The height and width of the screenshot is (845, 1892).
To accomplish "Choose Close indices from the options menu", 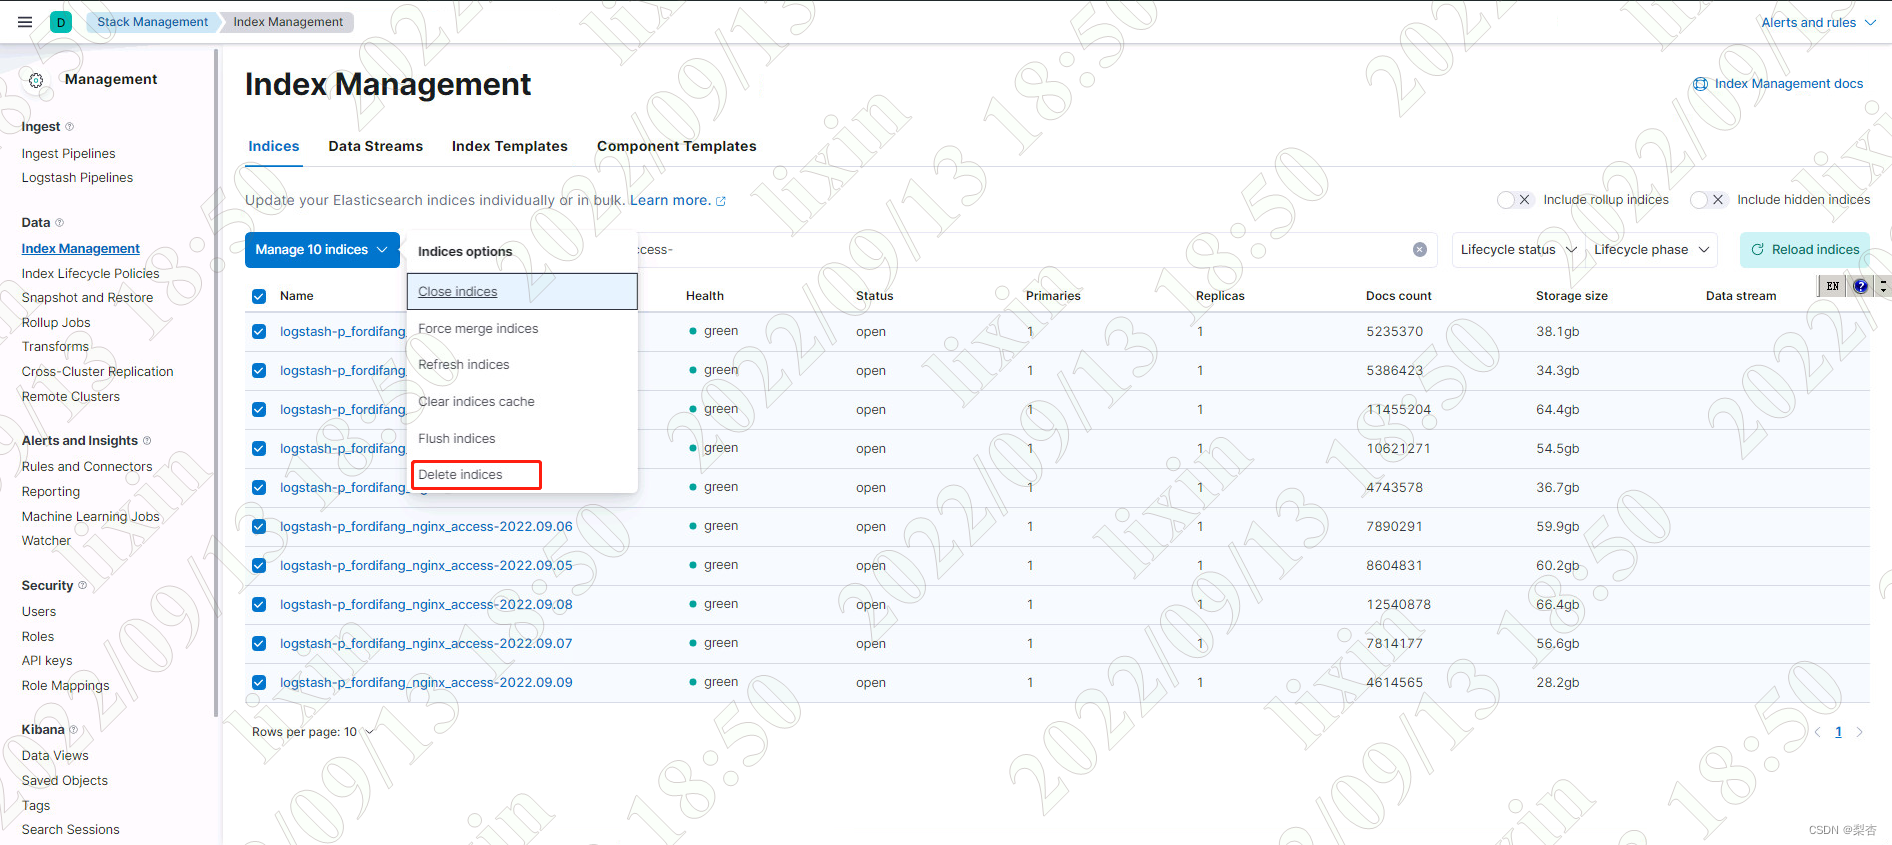I will [522, 292].
